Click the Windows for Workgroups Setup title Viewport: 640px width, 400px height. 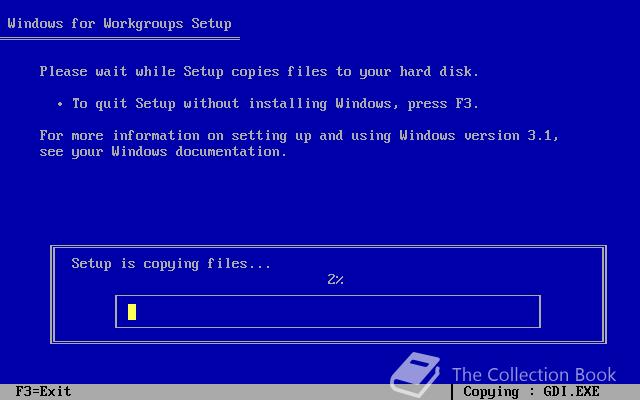(120, 24)
